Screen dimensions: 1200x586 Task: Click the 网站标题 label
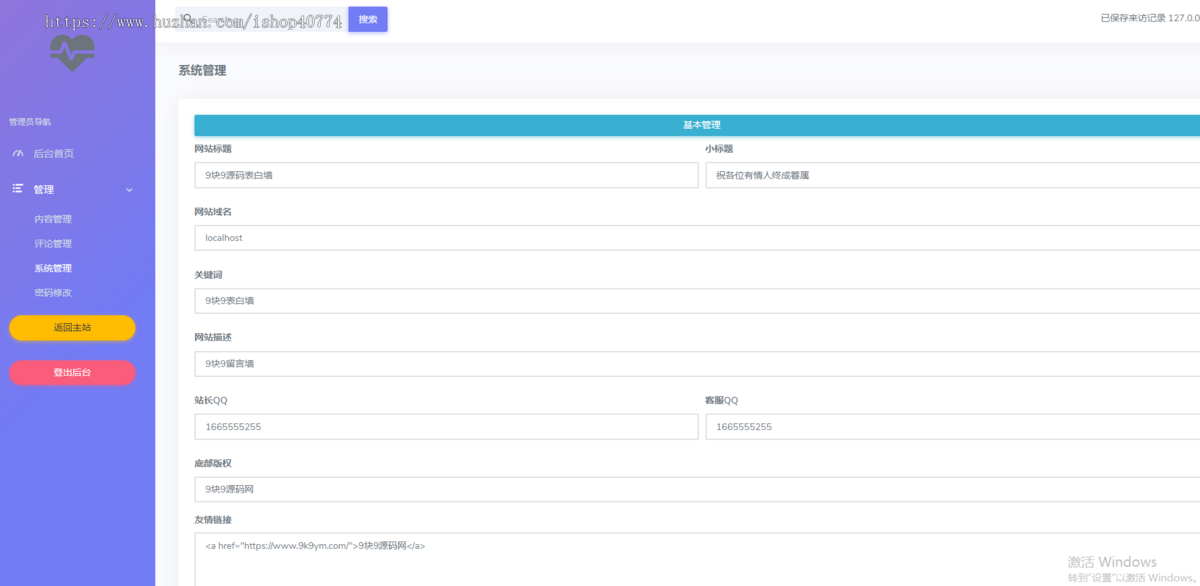[x=213, y=149]
